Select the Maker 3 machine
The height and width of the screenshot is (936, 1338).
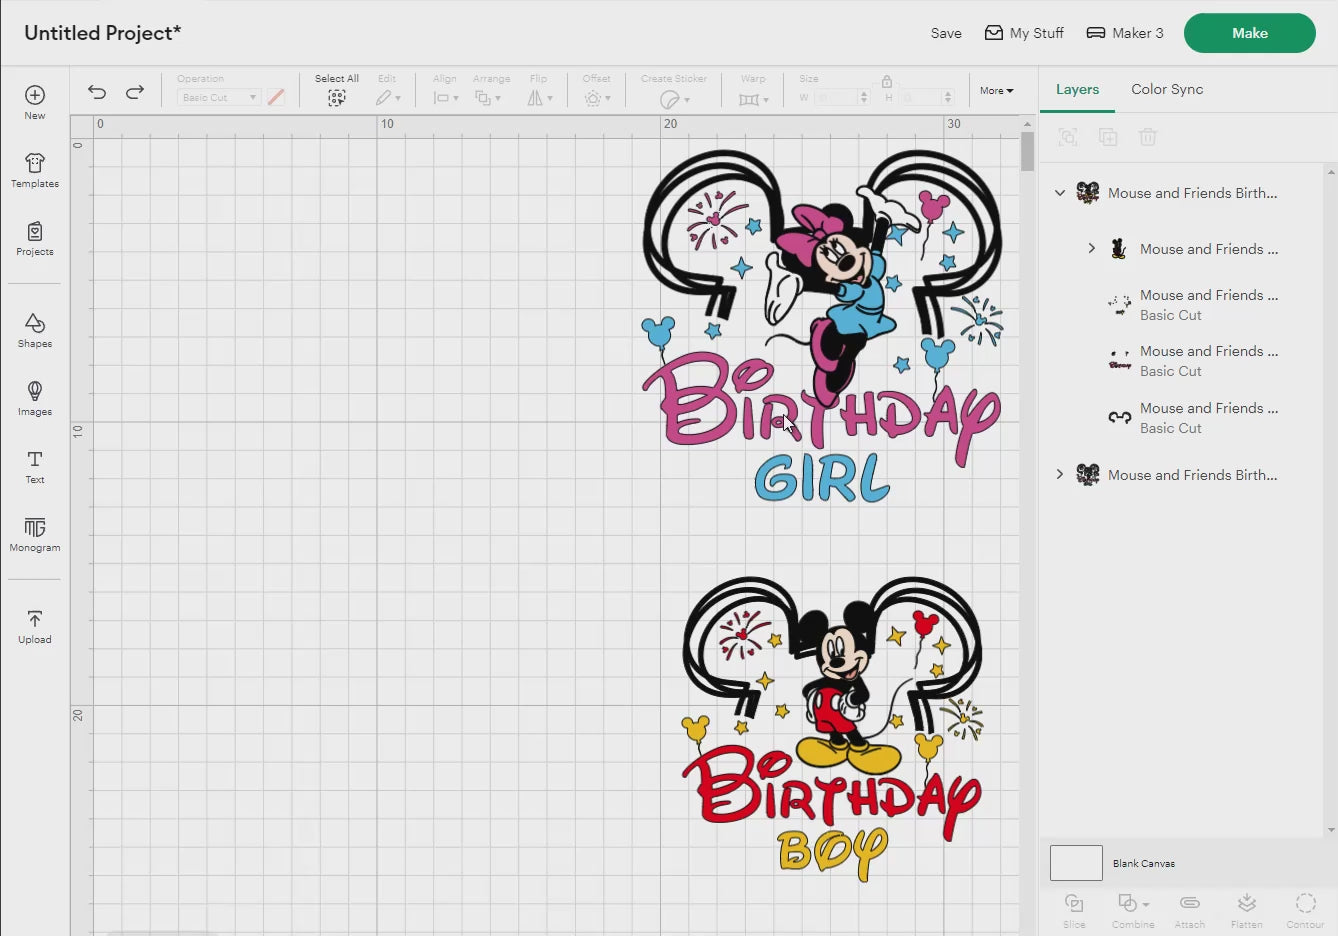pos(1125,33)
